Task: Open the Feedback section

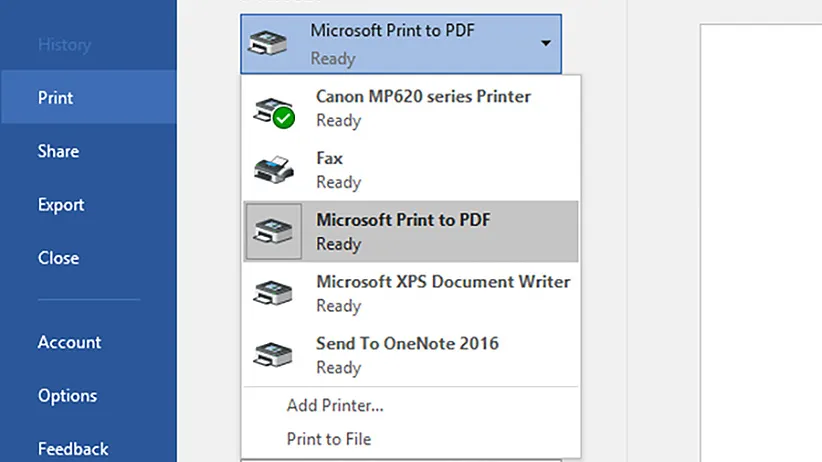Action: pyautogui.click(x=73, y=449)
